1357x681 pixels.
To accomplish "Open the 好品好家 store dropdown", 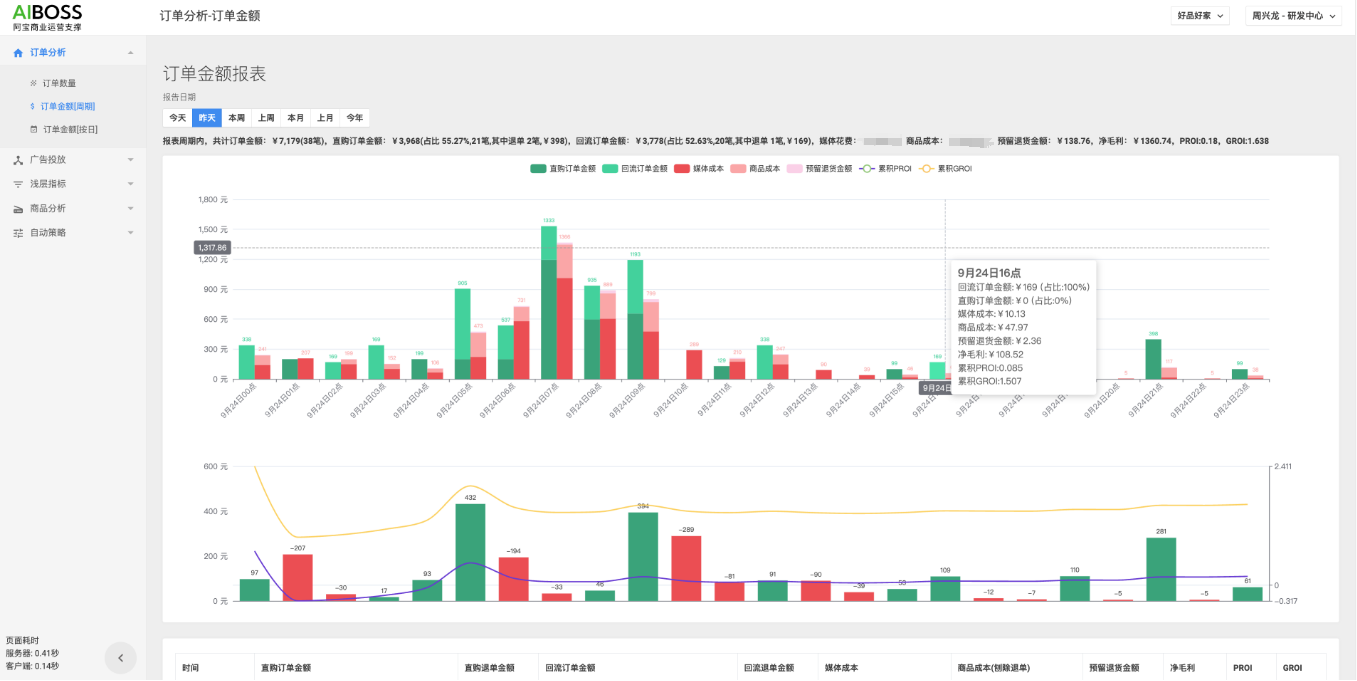I will click(x=1200, y=16).
